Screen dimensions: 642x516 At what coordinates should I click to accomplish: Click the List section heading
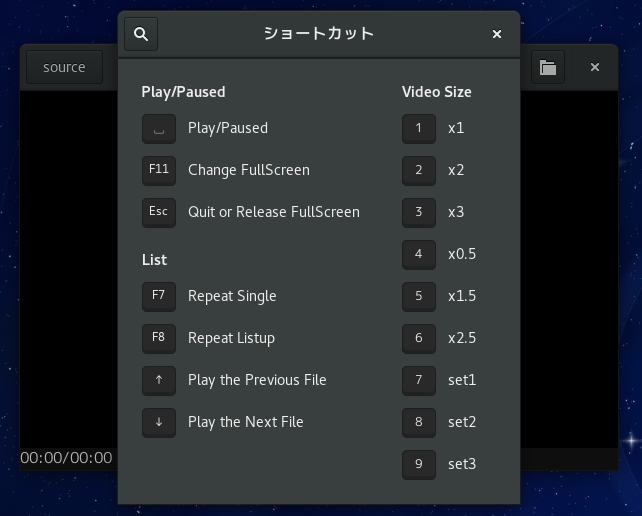(x=154, y=260)
